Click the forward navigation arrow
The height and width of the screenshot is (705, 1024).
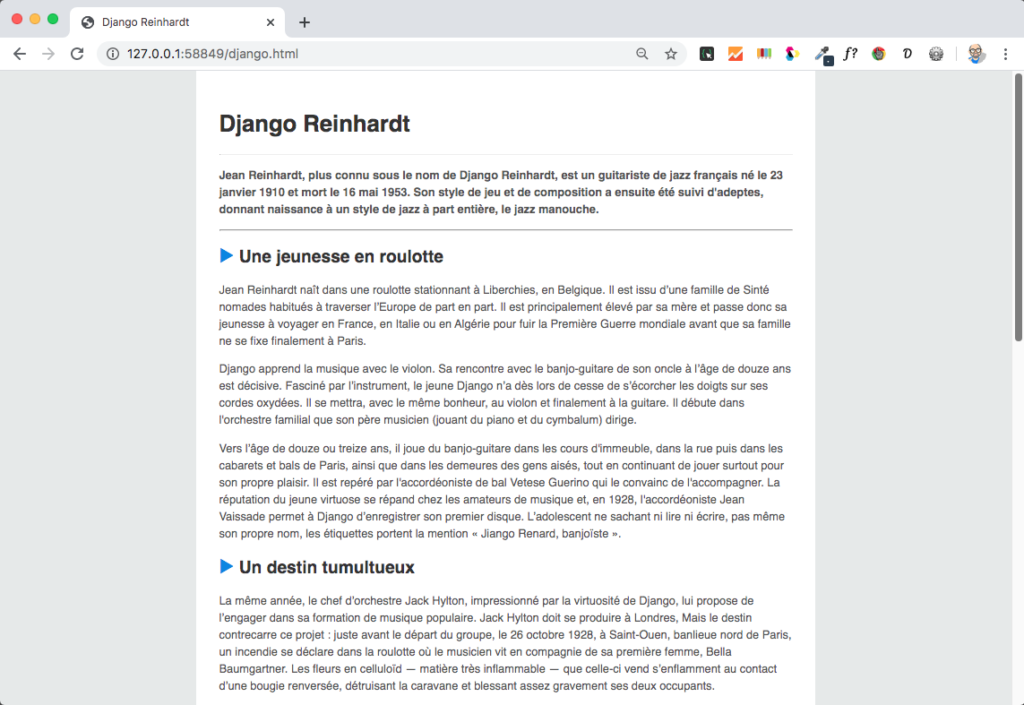48,54
